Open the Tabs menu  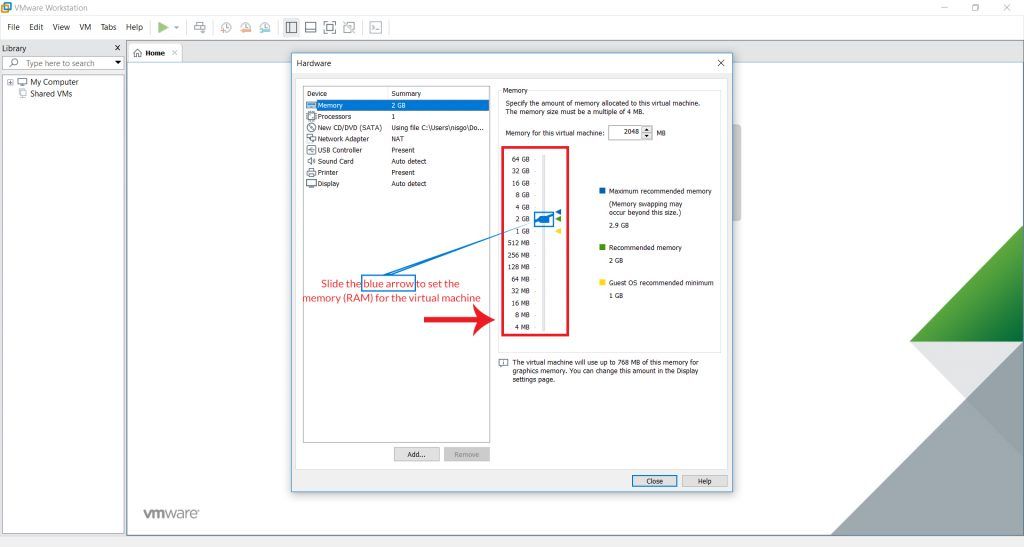(x=108, y=27)
